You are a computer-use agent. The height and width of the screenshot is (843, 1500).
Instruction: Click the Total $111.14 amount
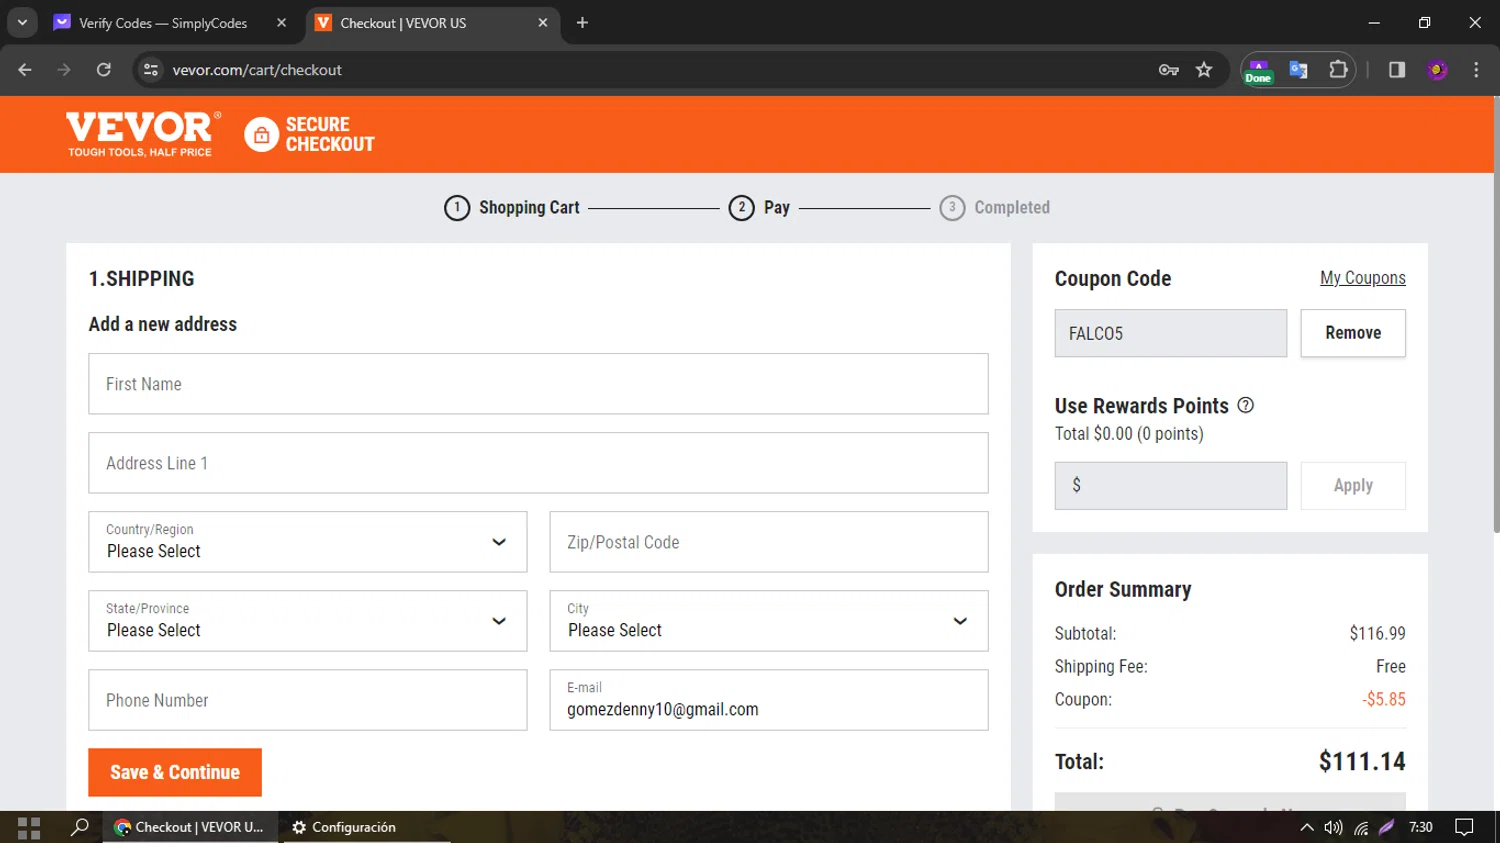[1362, 762]
